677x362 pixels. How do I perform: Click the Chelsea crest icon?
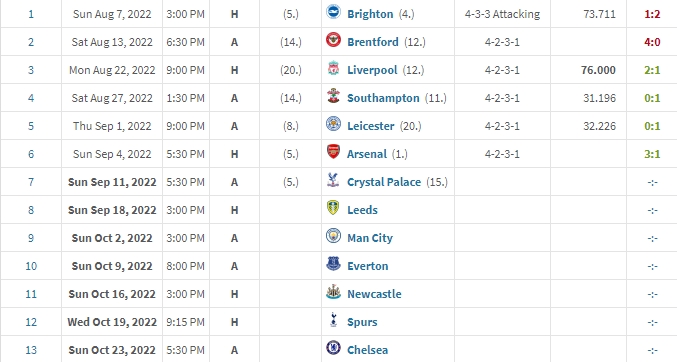(333, 348)
